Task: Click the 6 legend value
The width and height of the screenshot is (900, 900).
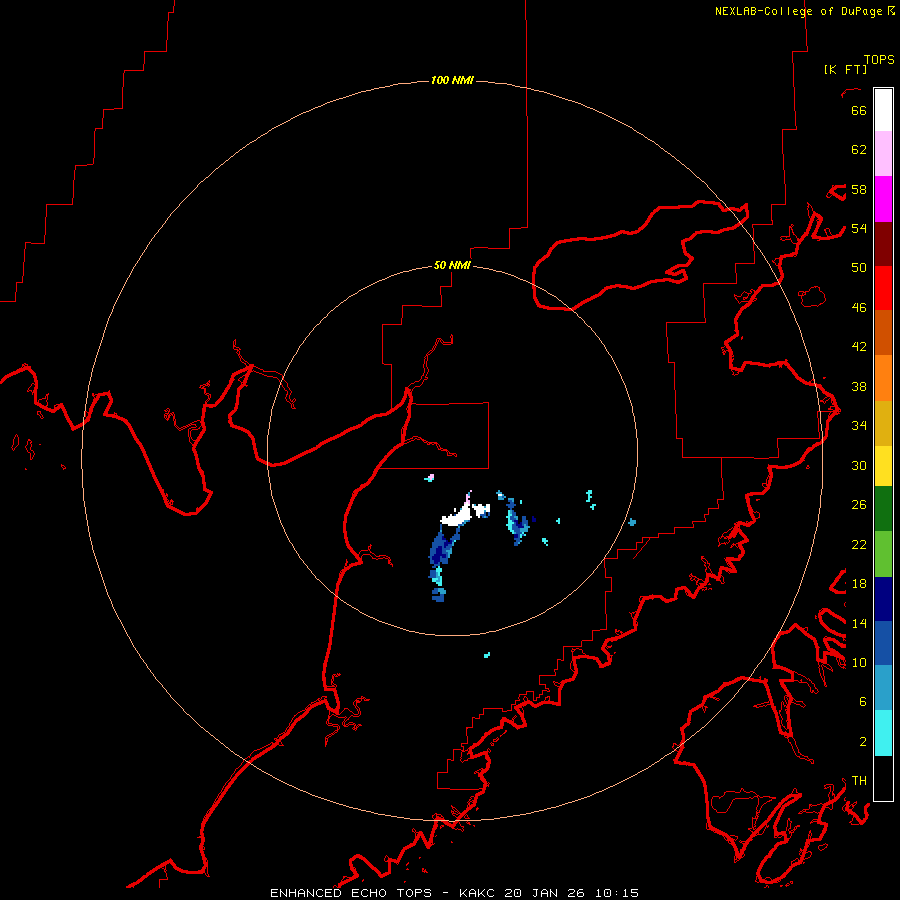Action: (863, 702)
